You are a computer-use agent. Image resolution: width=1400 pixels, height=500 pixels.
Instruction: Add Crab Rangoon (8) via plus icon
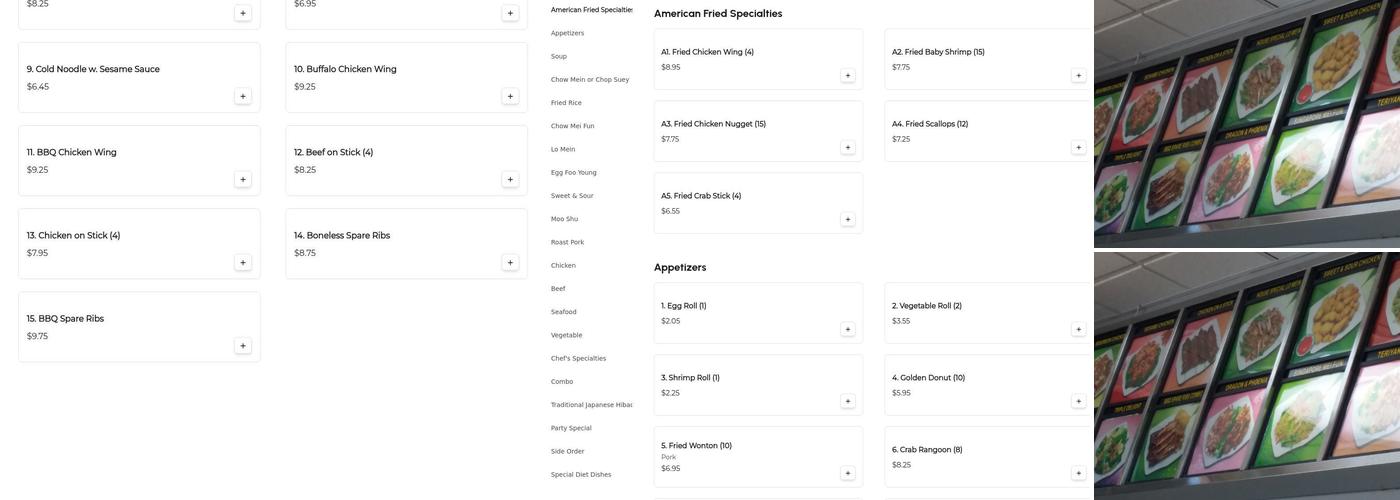(x=1078, y=473)
